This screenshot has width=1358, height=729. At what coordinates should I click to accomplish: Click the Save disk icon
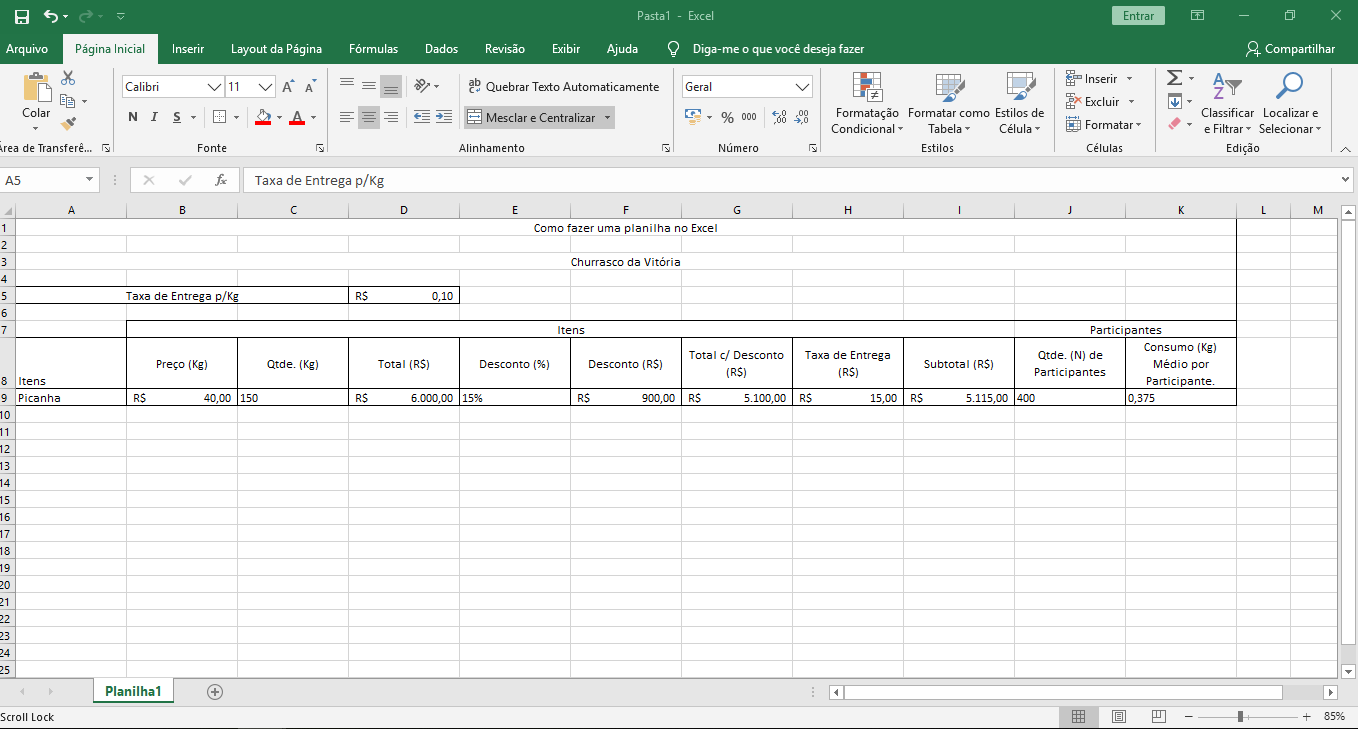click(x=21, y=16)
